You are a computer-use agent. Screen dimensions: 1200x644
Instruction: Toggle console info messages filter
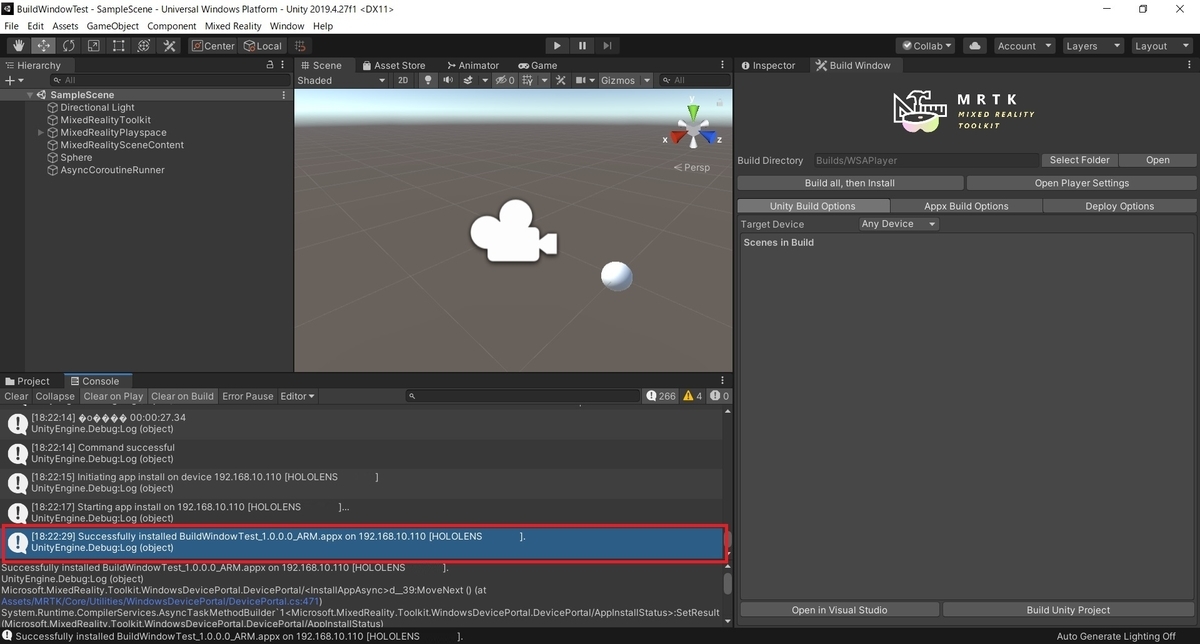point(660,396)
